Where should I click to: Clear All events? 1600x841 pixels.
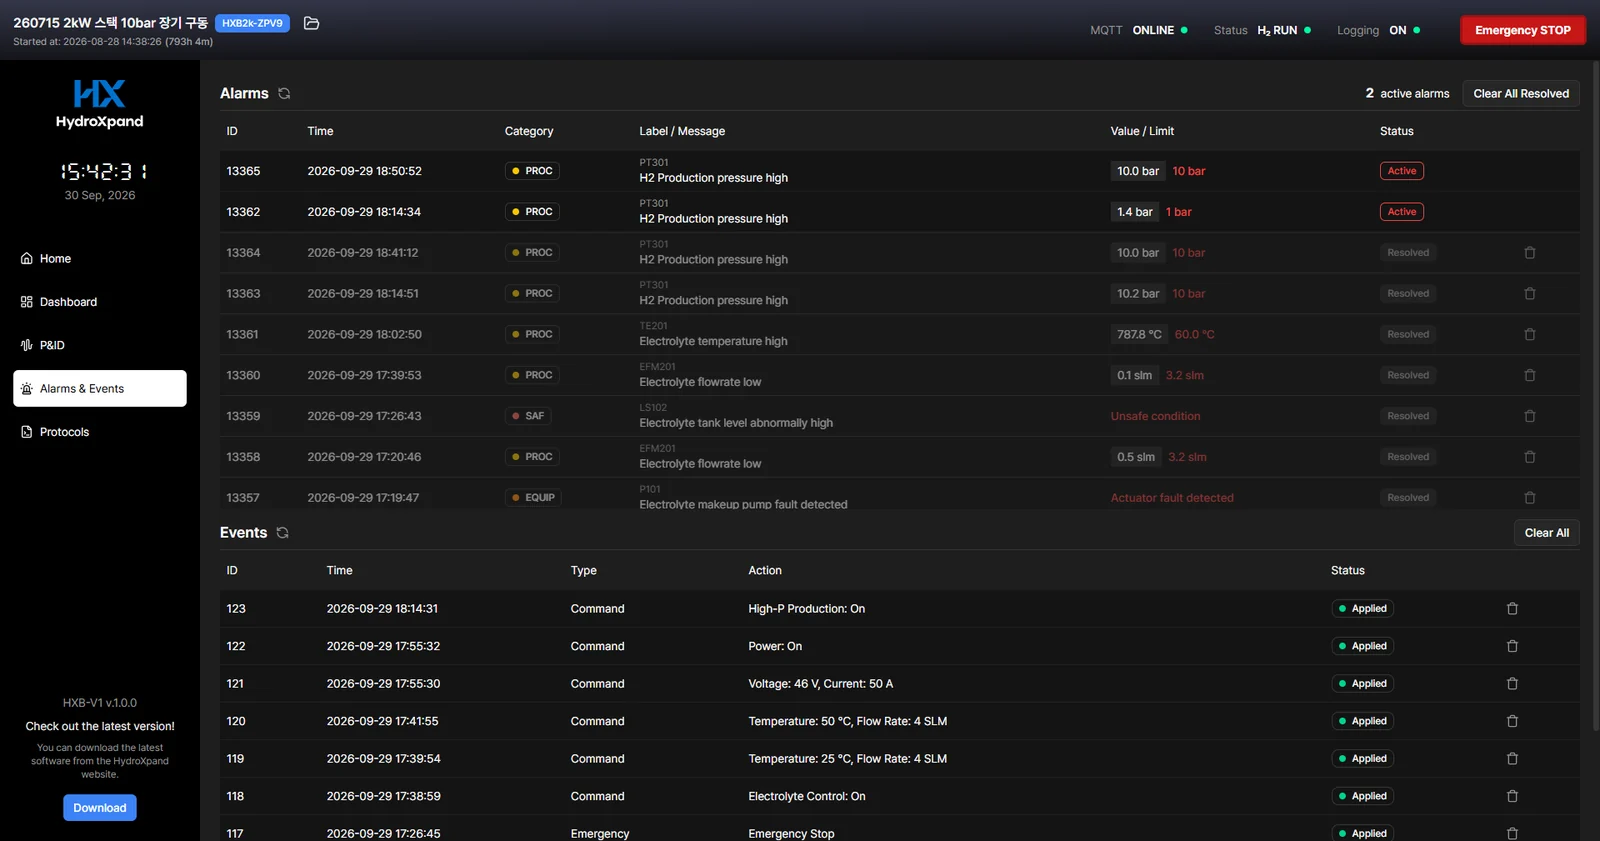pos(1546,533)
